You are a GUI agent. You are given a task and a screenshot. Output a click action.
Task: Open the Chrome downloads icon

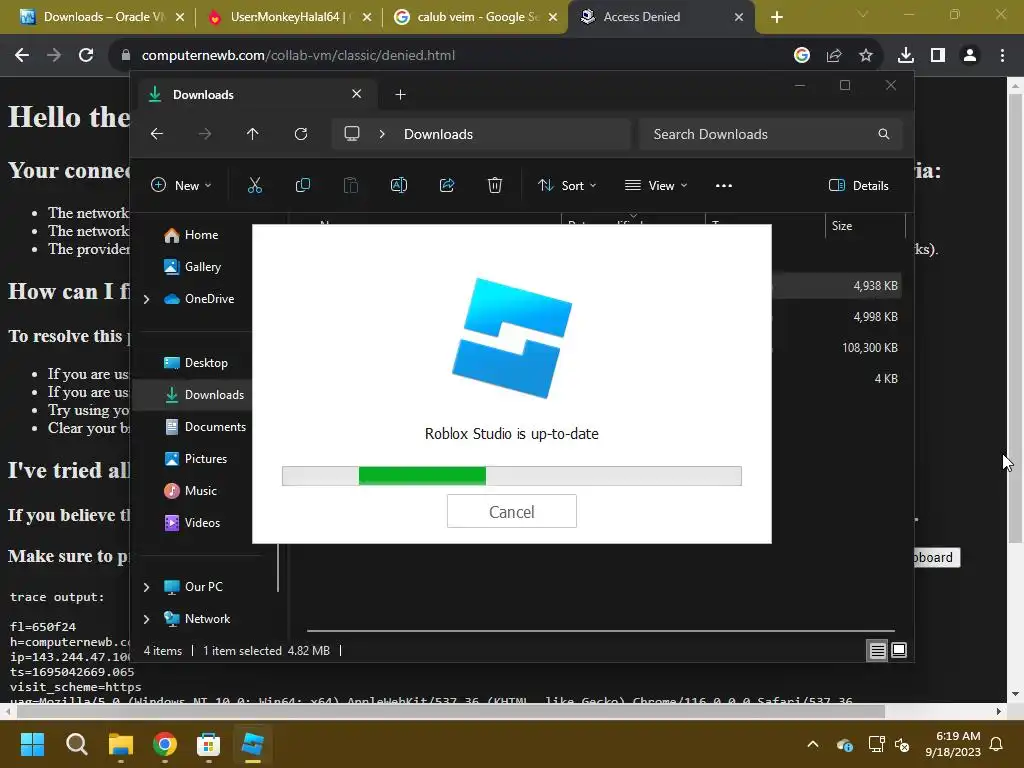(x=905, y=56)
